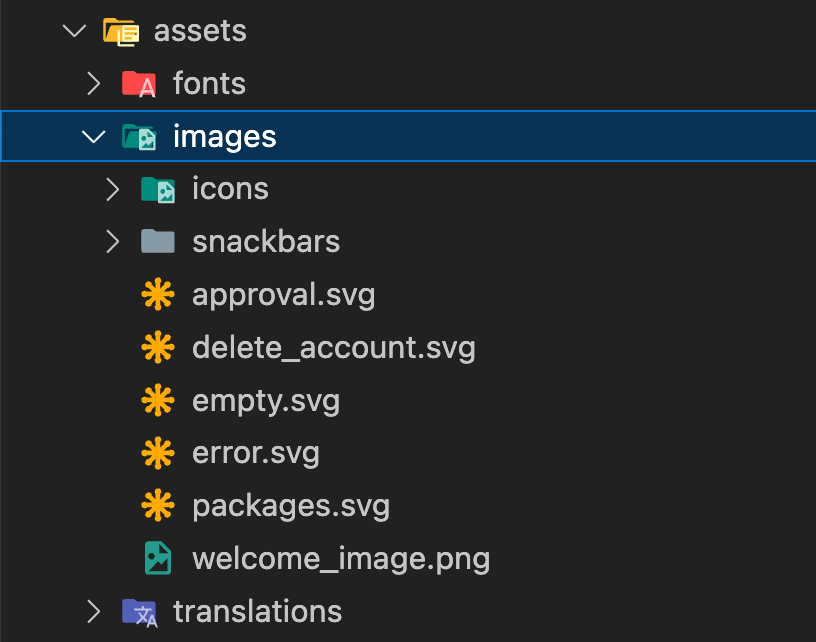Viewport: 816px width, 642px height.
Task: Open the empty.svg file
Action: tap(266, 401)
